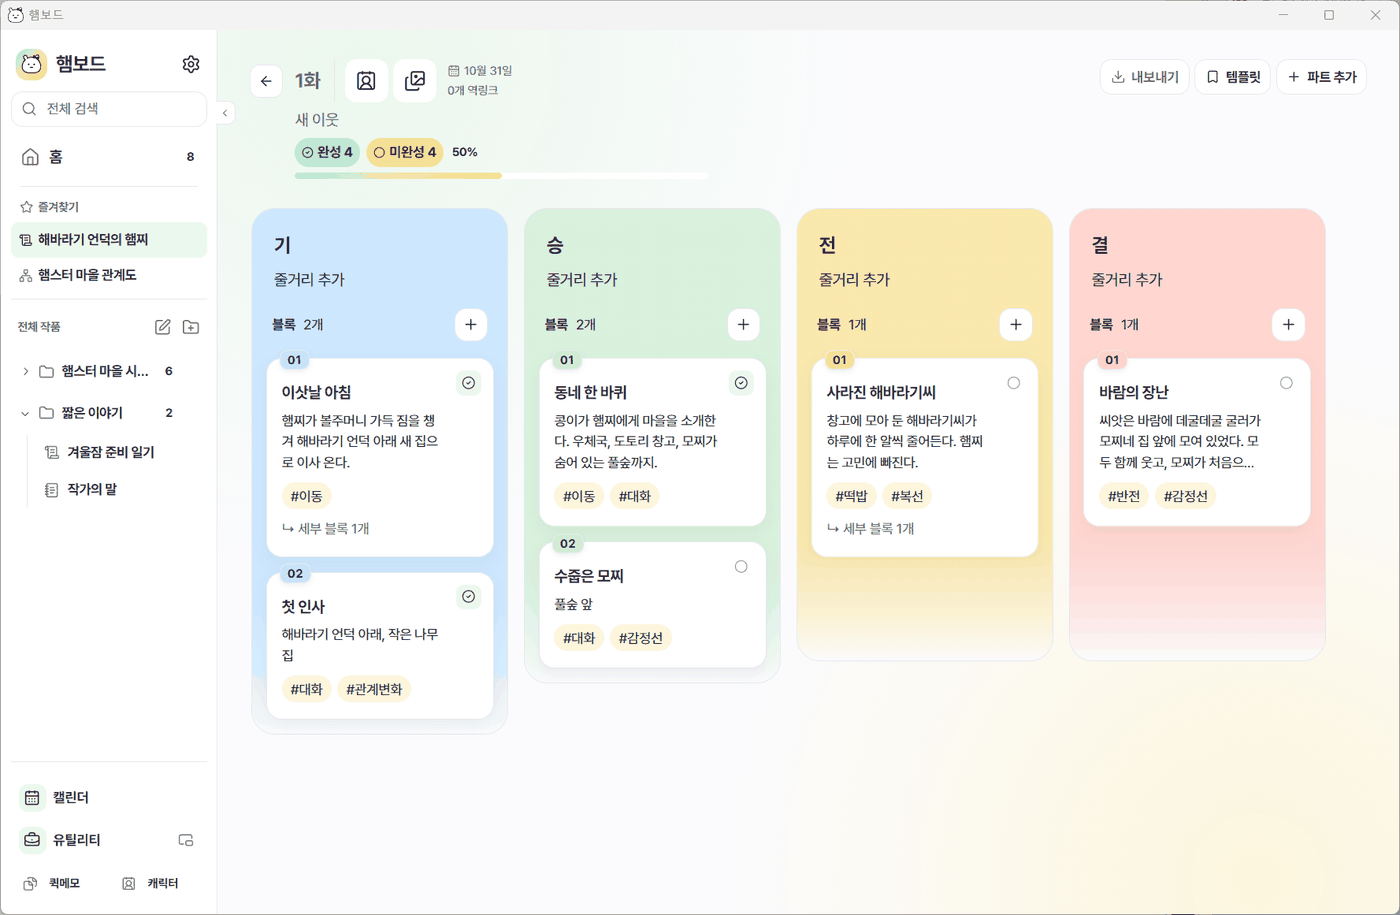Click the calendar icon next to 10월 31일

tap(454, 71)
